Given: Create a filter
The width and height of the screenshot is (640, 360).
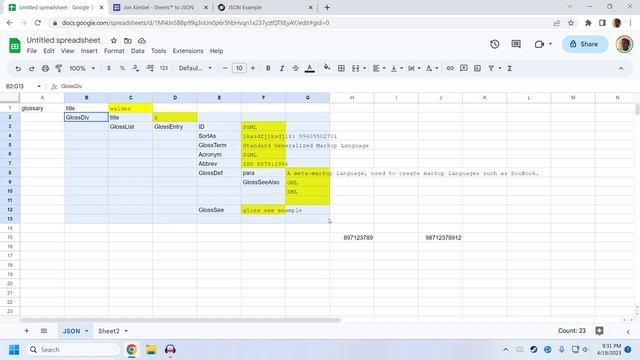Looking at the screenshot, I should 491,69.
